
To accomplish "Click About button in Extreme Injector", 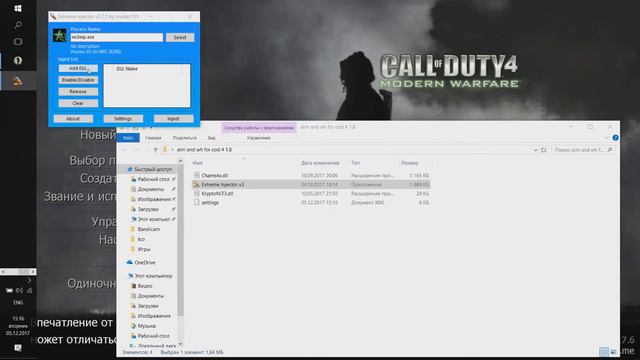I will (x=73, y=119).
